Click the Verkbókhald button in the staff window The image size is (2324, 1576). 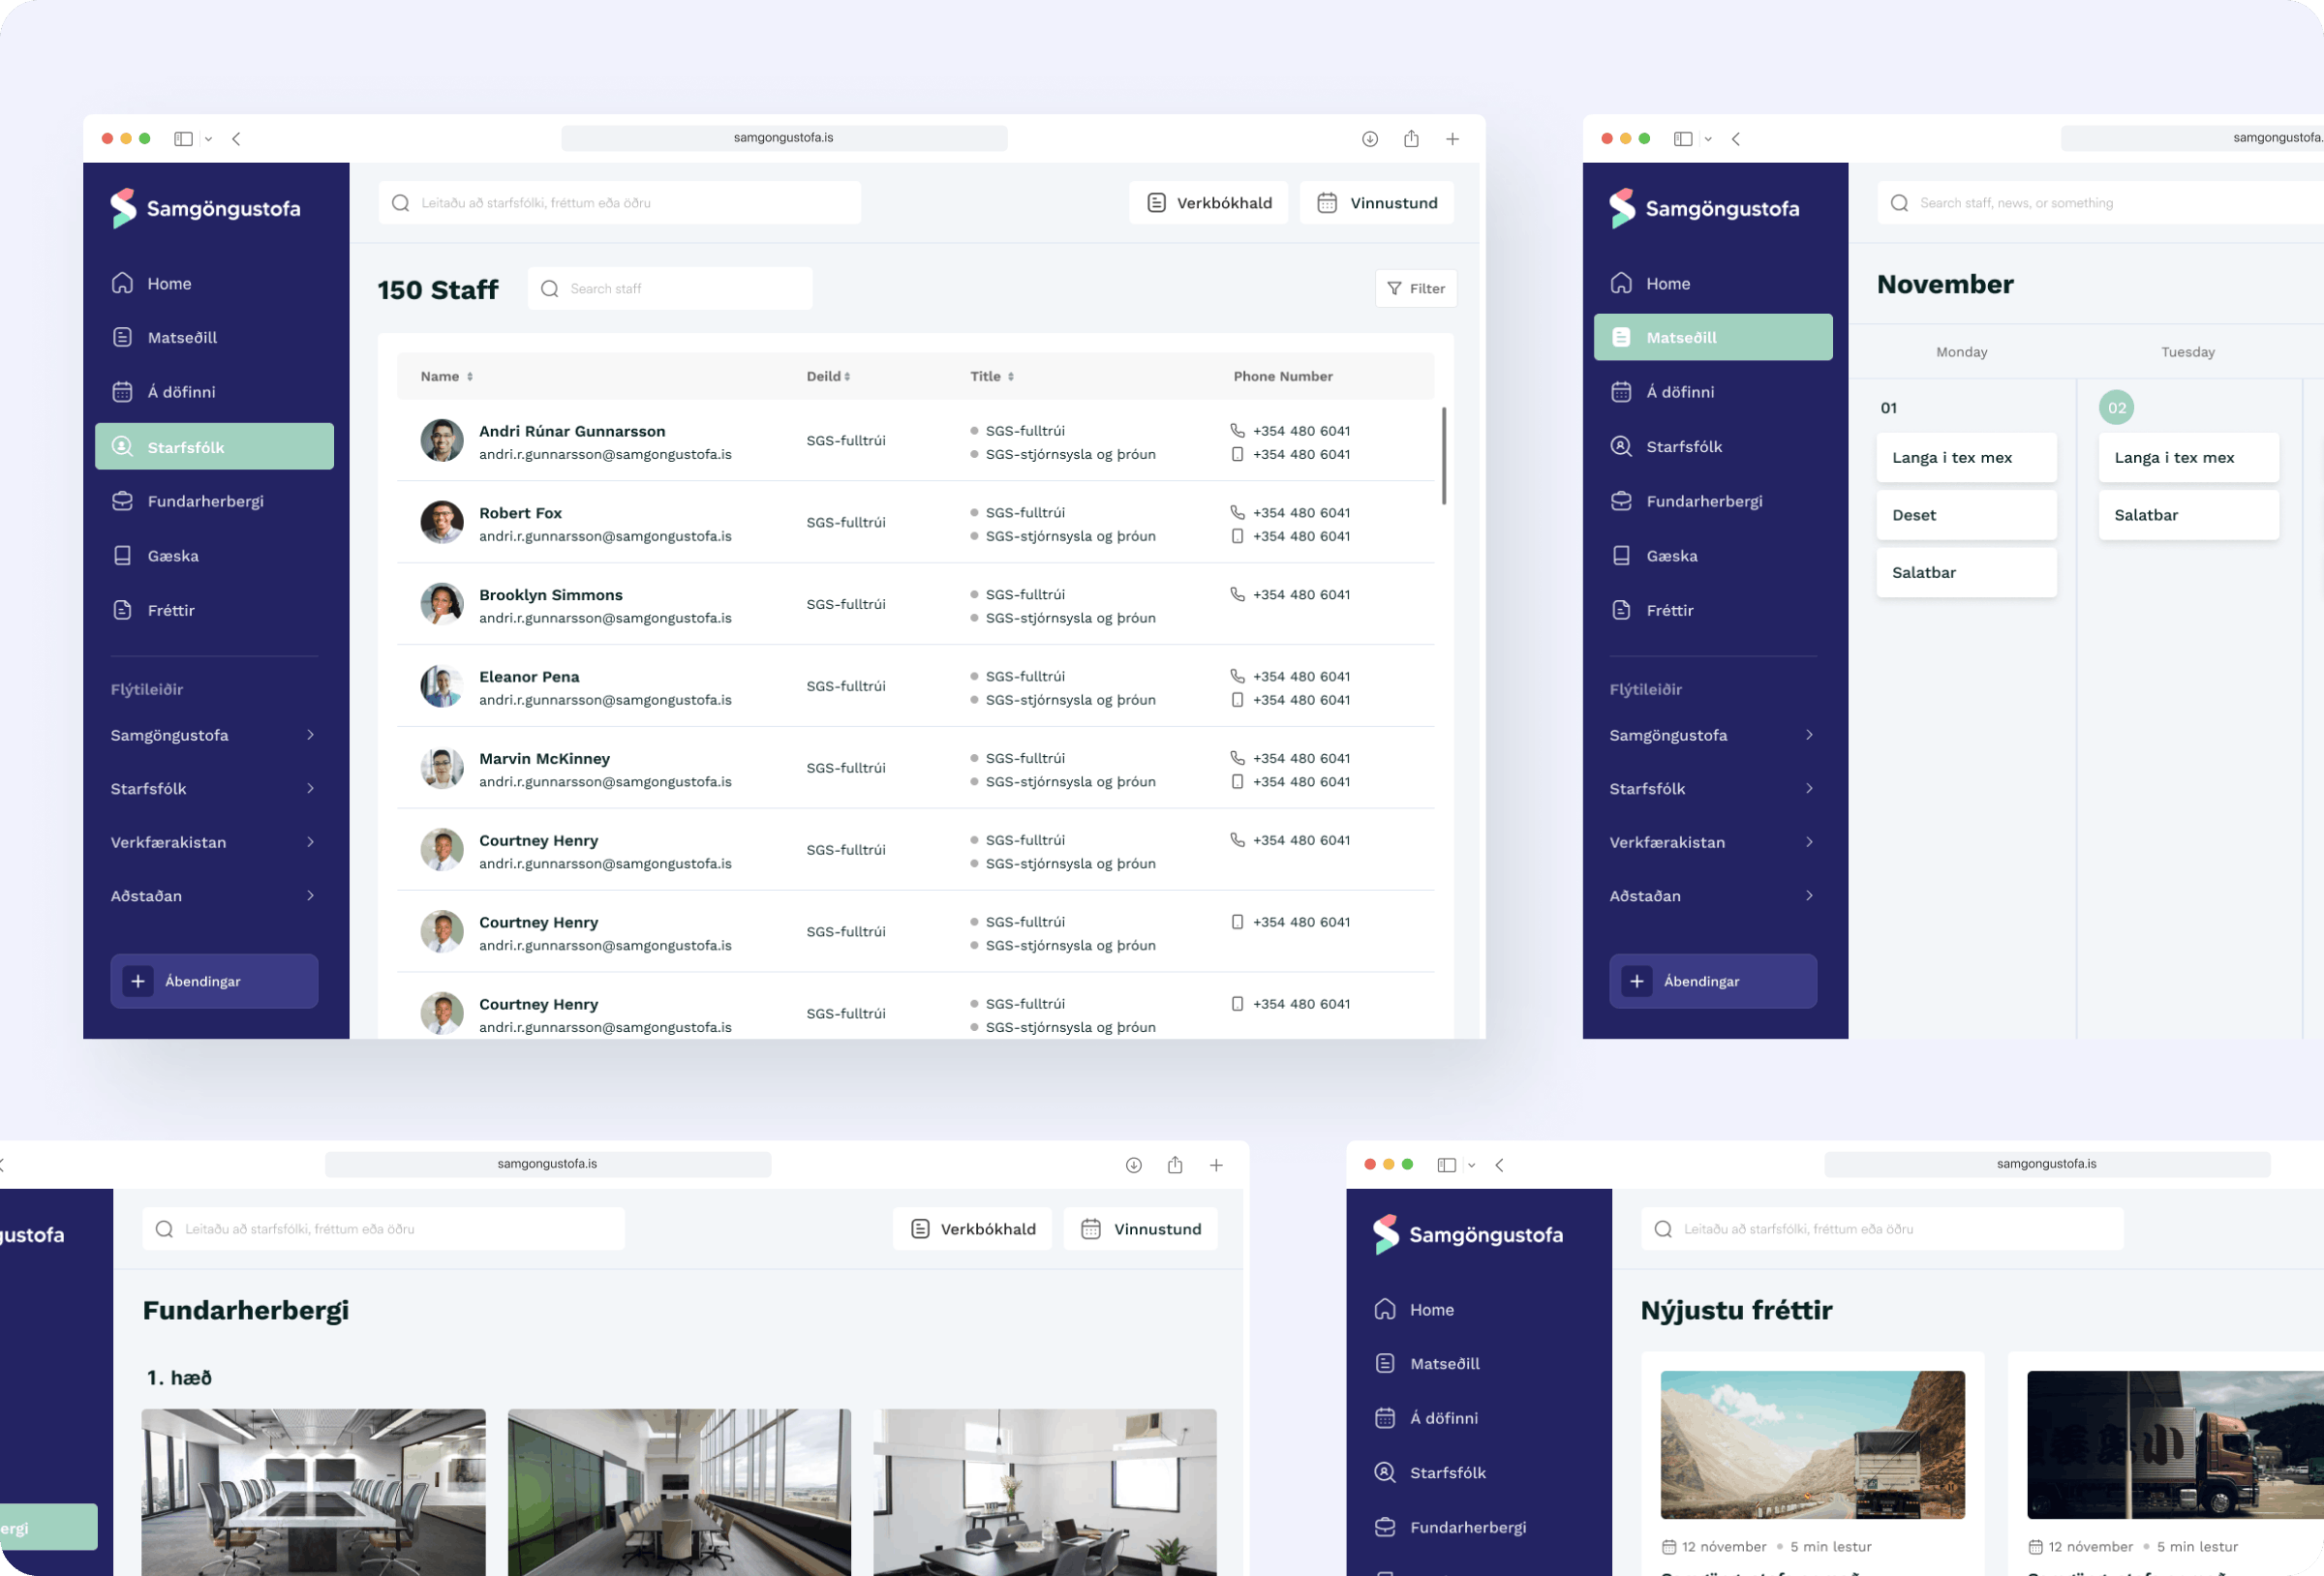click(1208, 203)
